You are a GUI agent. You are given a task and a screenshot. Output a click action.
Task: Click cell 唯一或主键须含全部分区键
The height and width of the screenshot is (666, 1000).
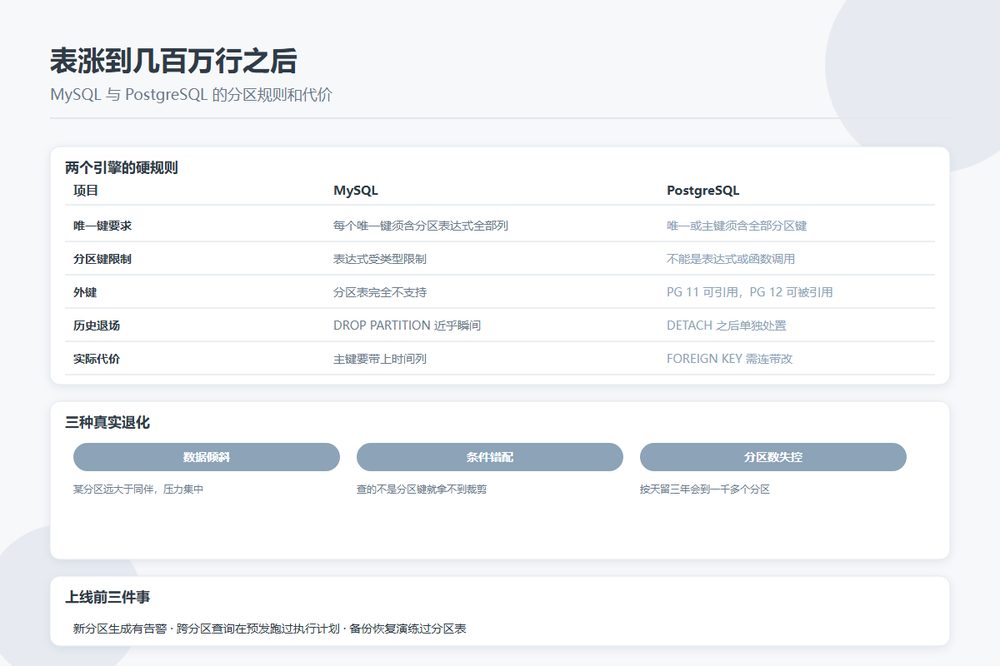coord(737,225)
